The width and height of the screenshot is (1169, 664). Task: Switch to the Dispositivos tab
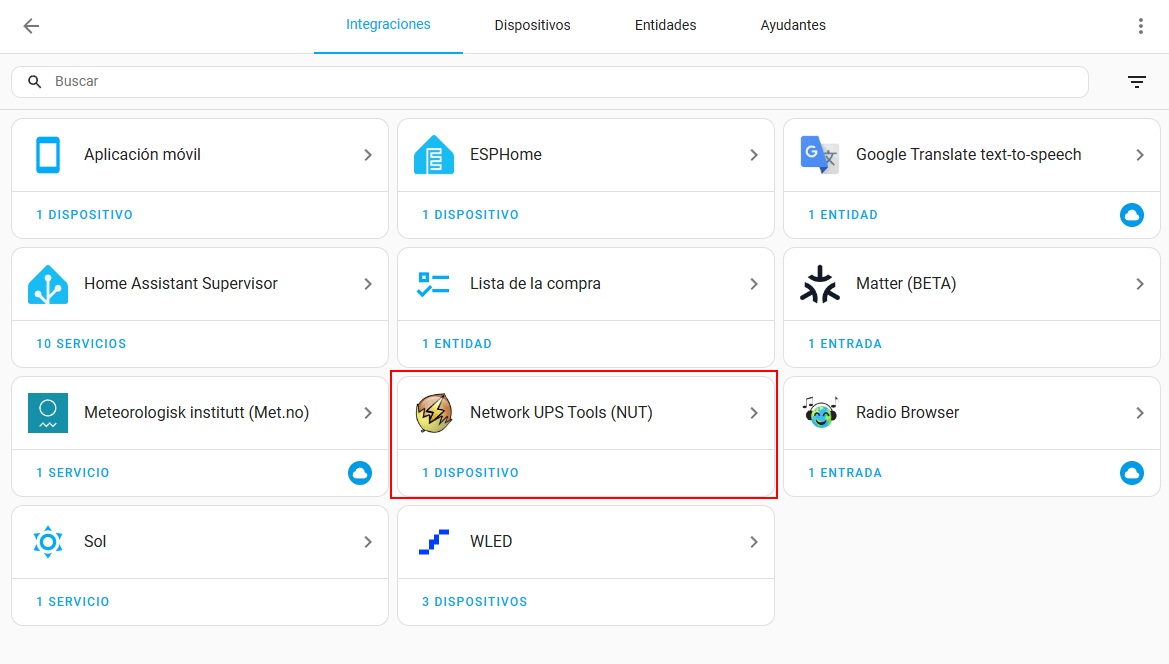point(532,25)
